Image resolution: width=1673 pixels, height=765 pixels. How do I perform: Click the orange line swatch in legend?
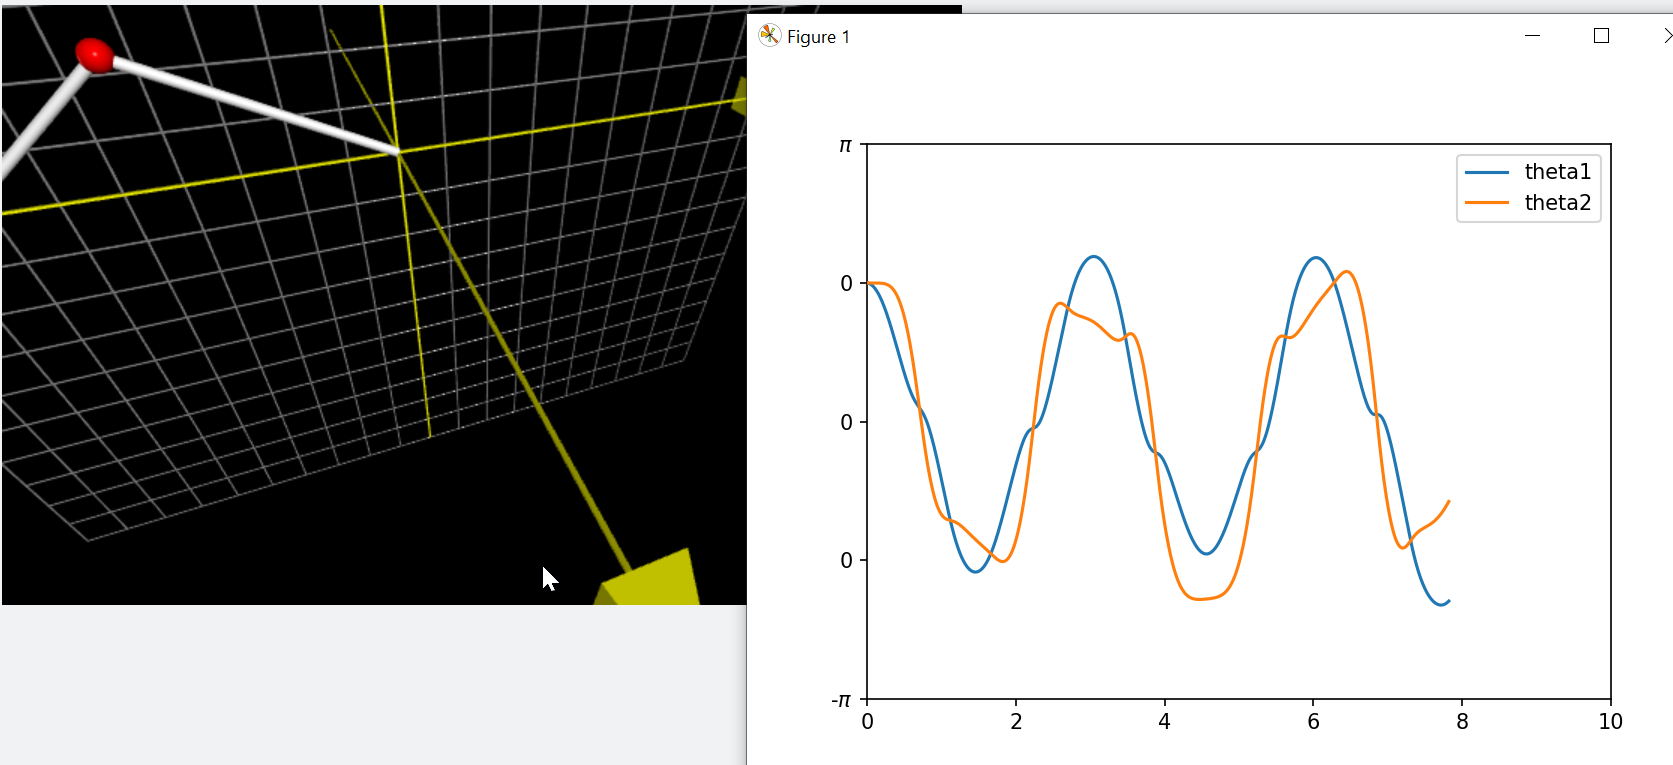[x=1487, y=203]
